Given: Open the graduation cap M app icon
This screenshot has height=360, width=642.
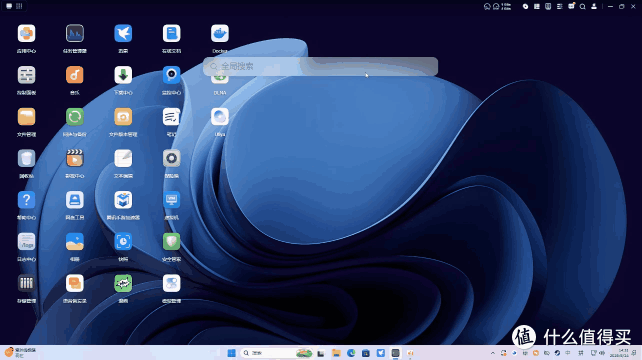Looking at the screenshot, I should point(123,200).
